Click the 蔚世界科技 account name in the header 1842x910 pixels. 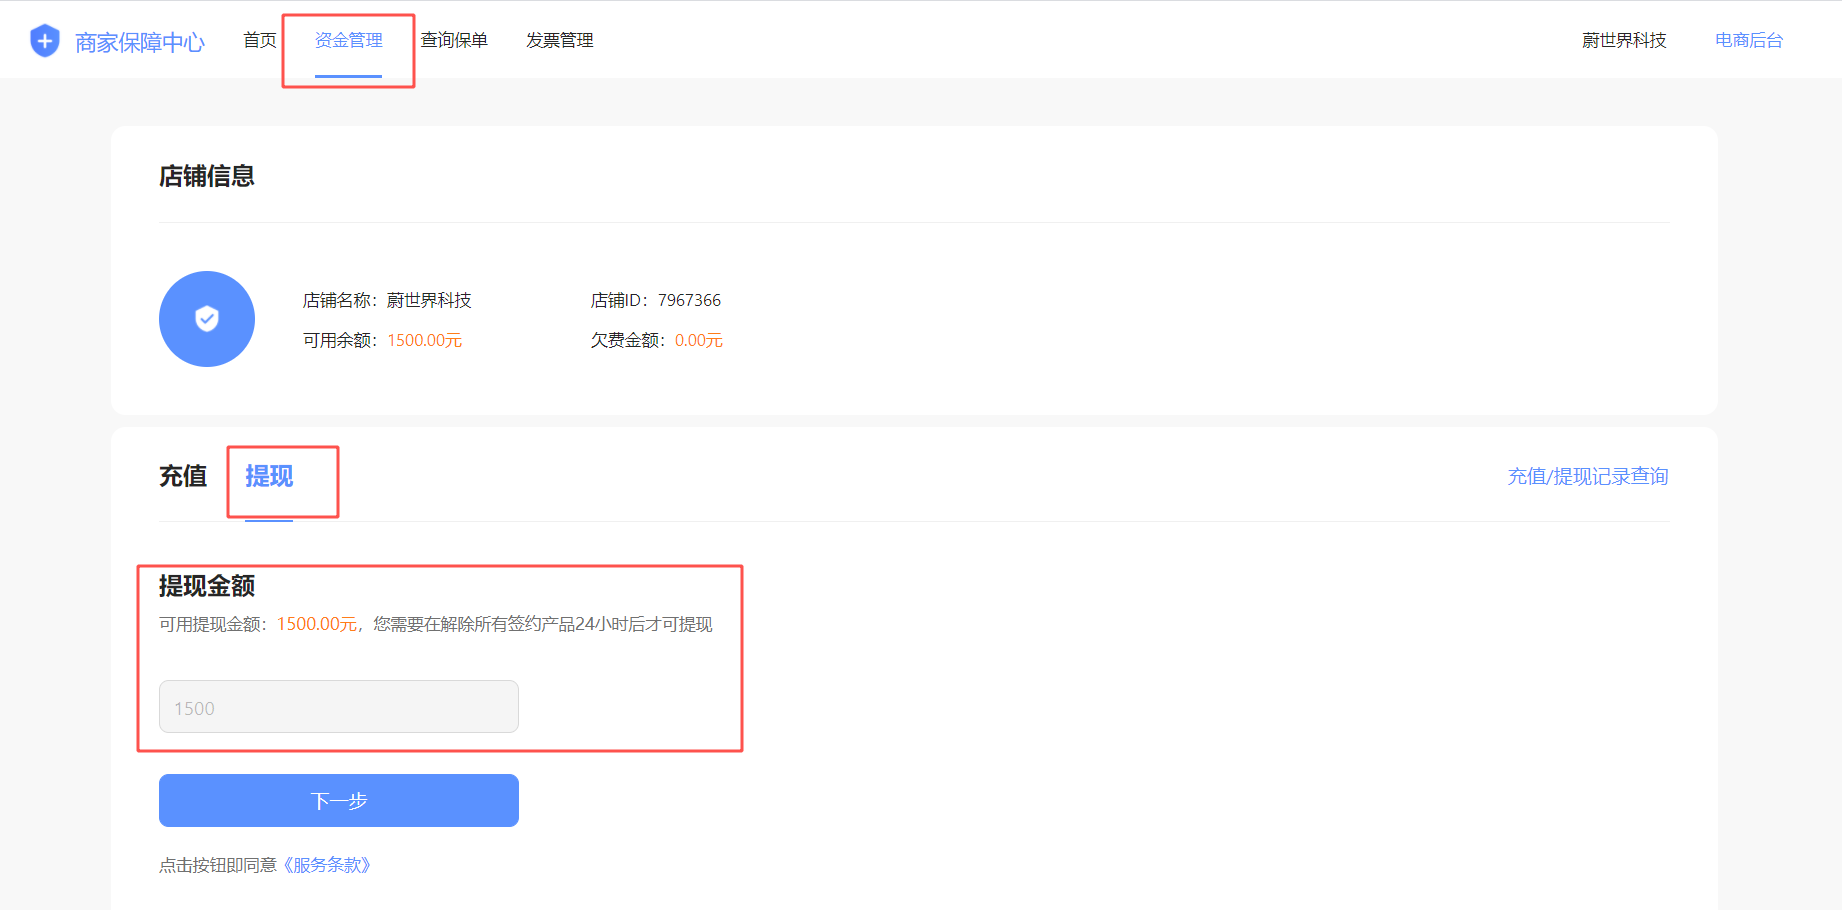1624,40
